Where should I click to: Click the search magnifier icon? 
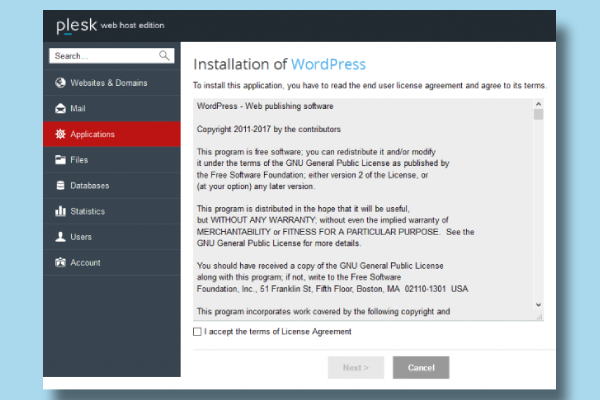pyautogui.click(x=165, y=56)
